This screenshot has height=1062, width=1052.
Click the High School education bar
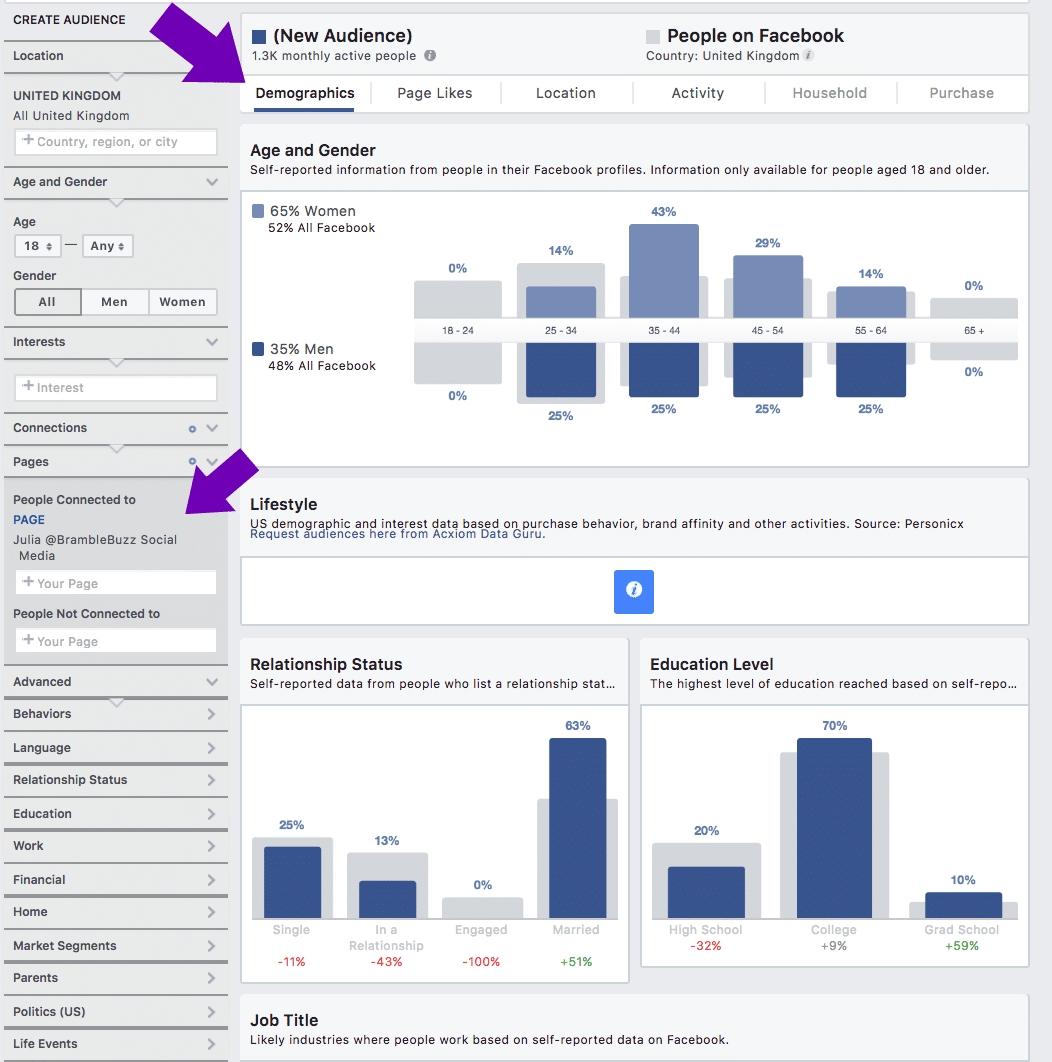707,893
